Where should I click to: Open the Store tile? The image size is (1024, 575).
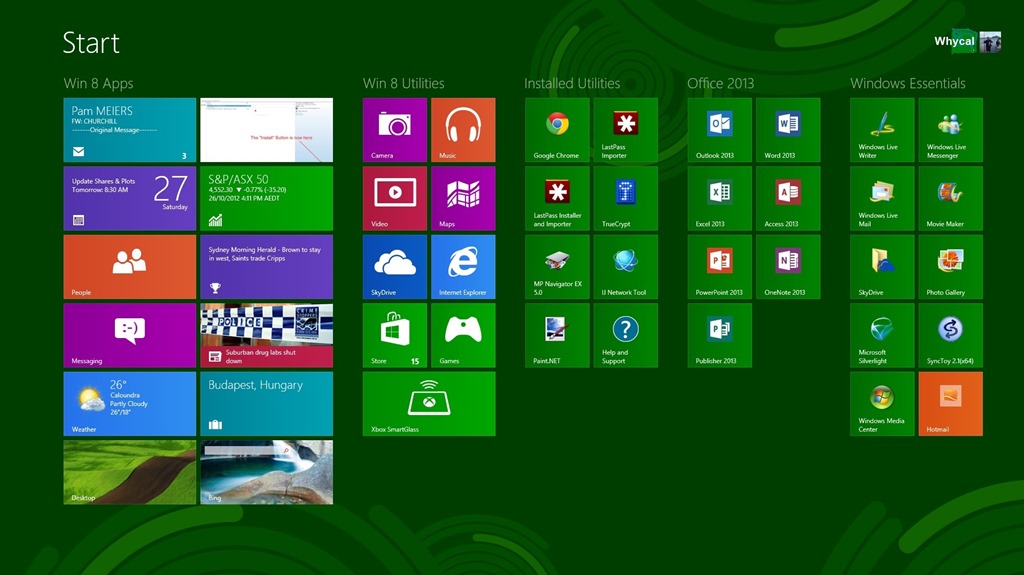394,335
